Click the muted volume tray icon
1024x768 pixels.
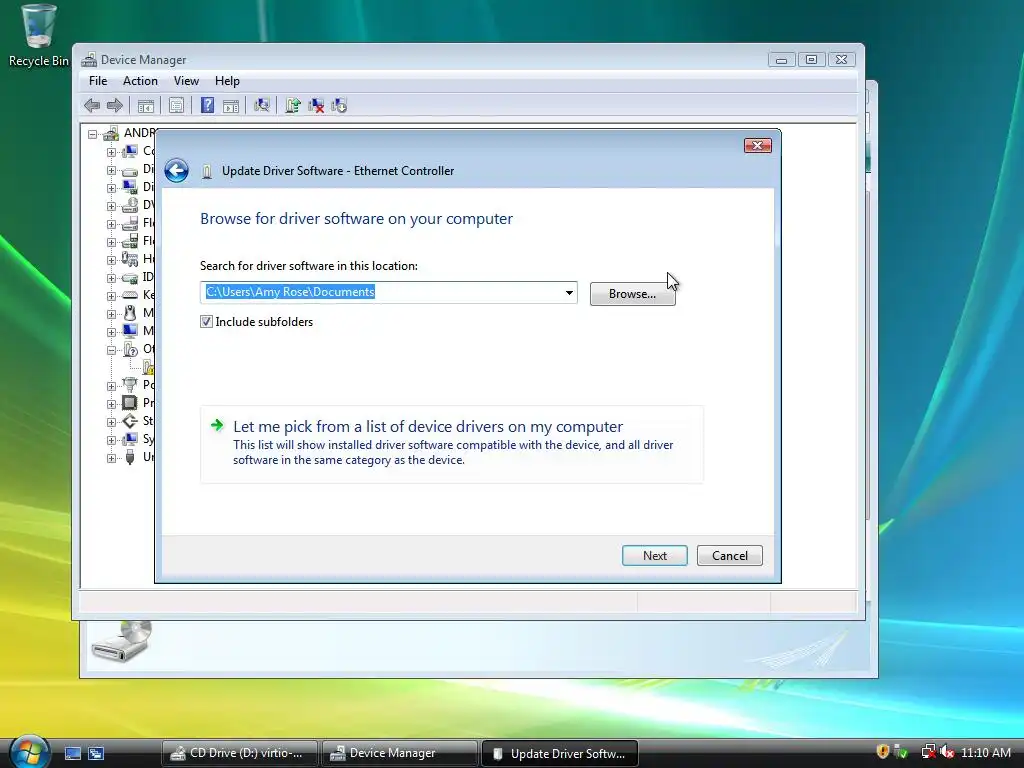[x=947, y=752]
